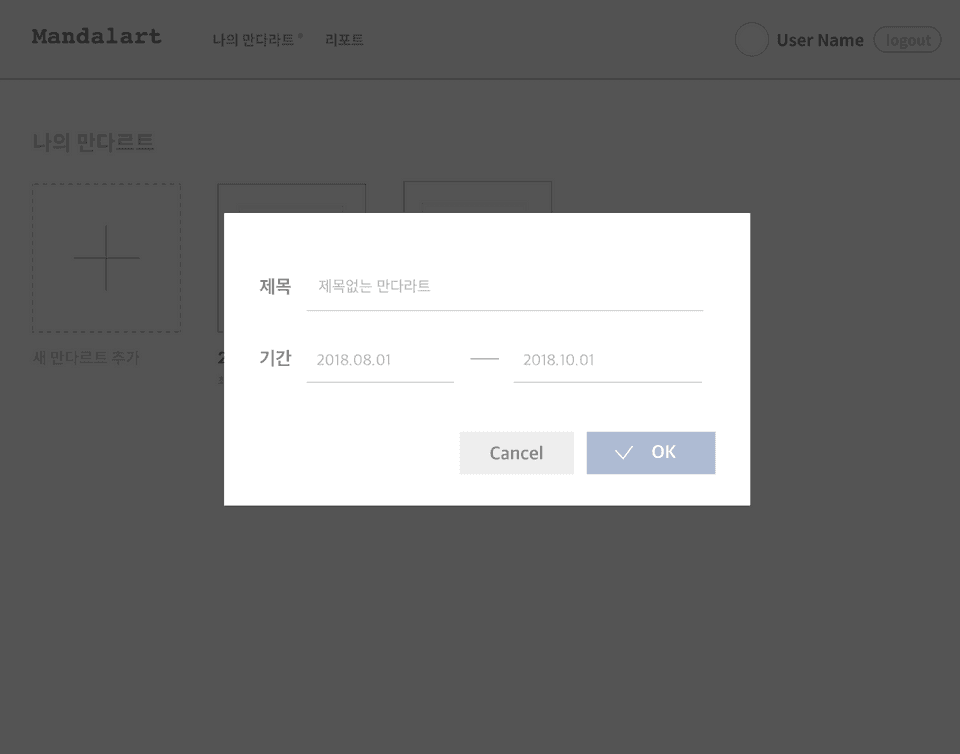Confirm with the OK button

click(651, 452)
